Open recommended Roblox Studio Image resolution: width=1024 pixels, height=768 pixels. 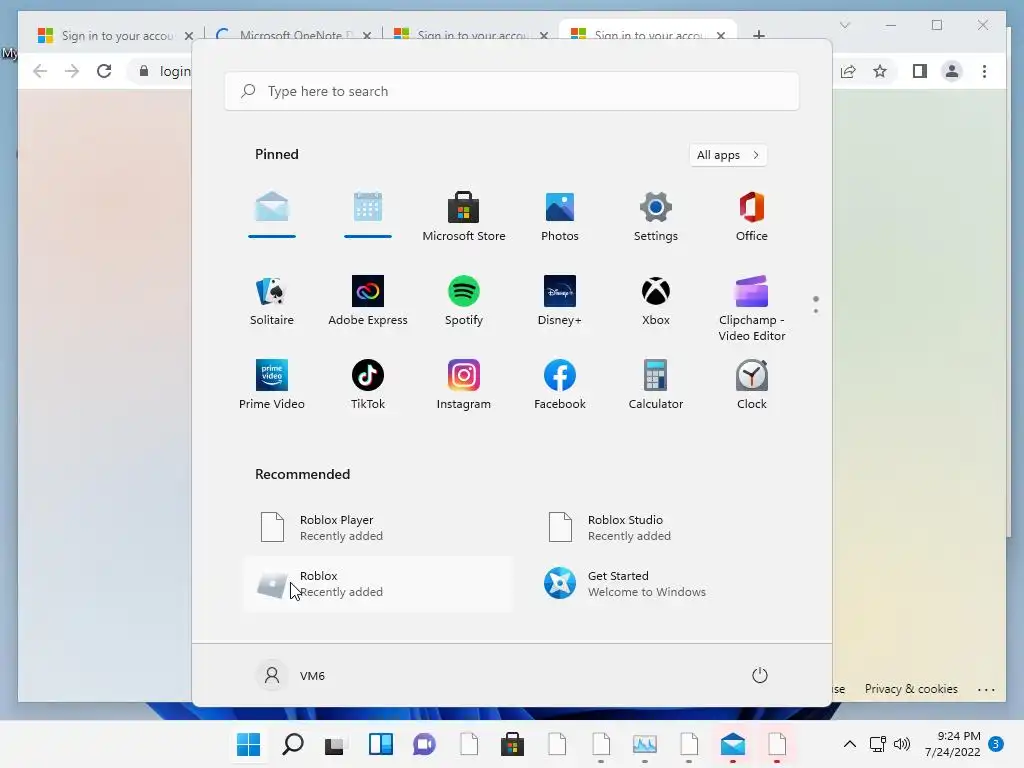click(666, 528)
